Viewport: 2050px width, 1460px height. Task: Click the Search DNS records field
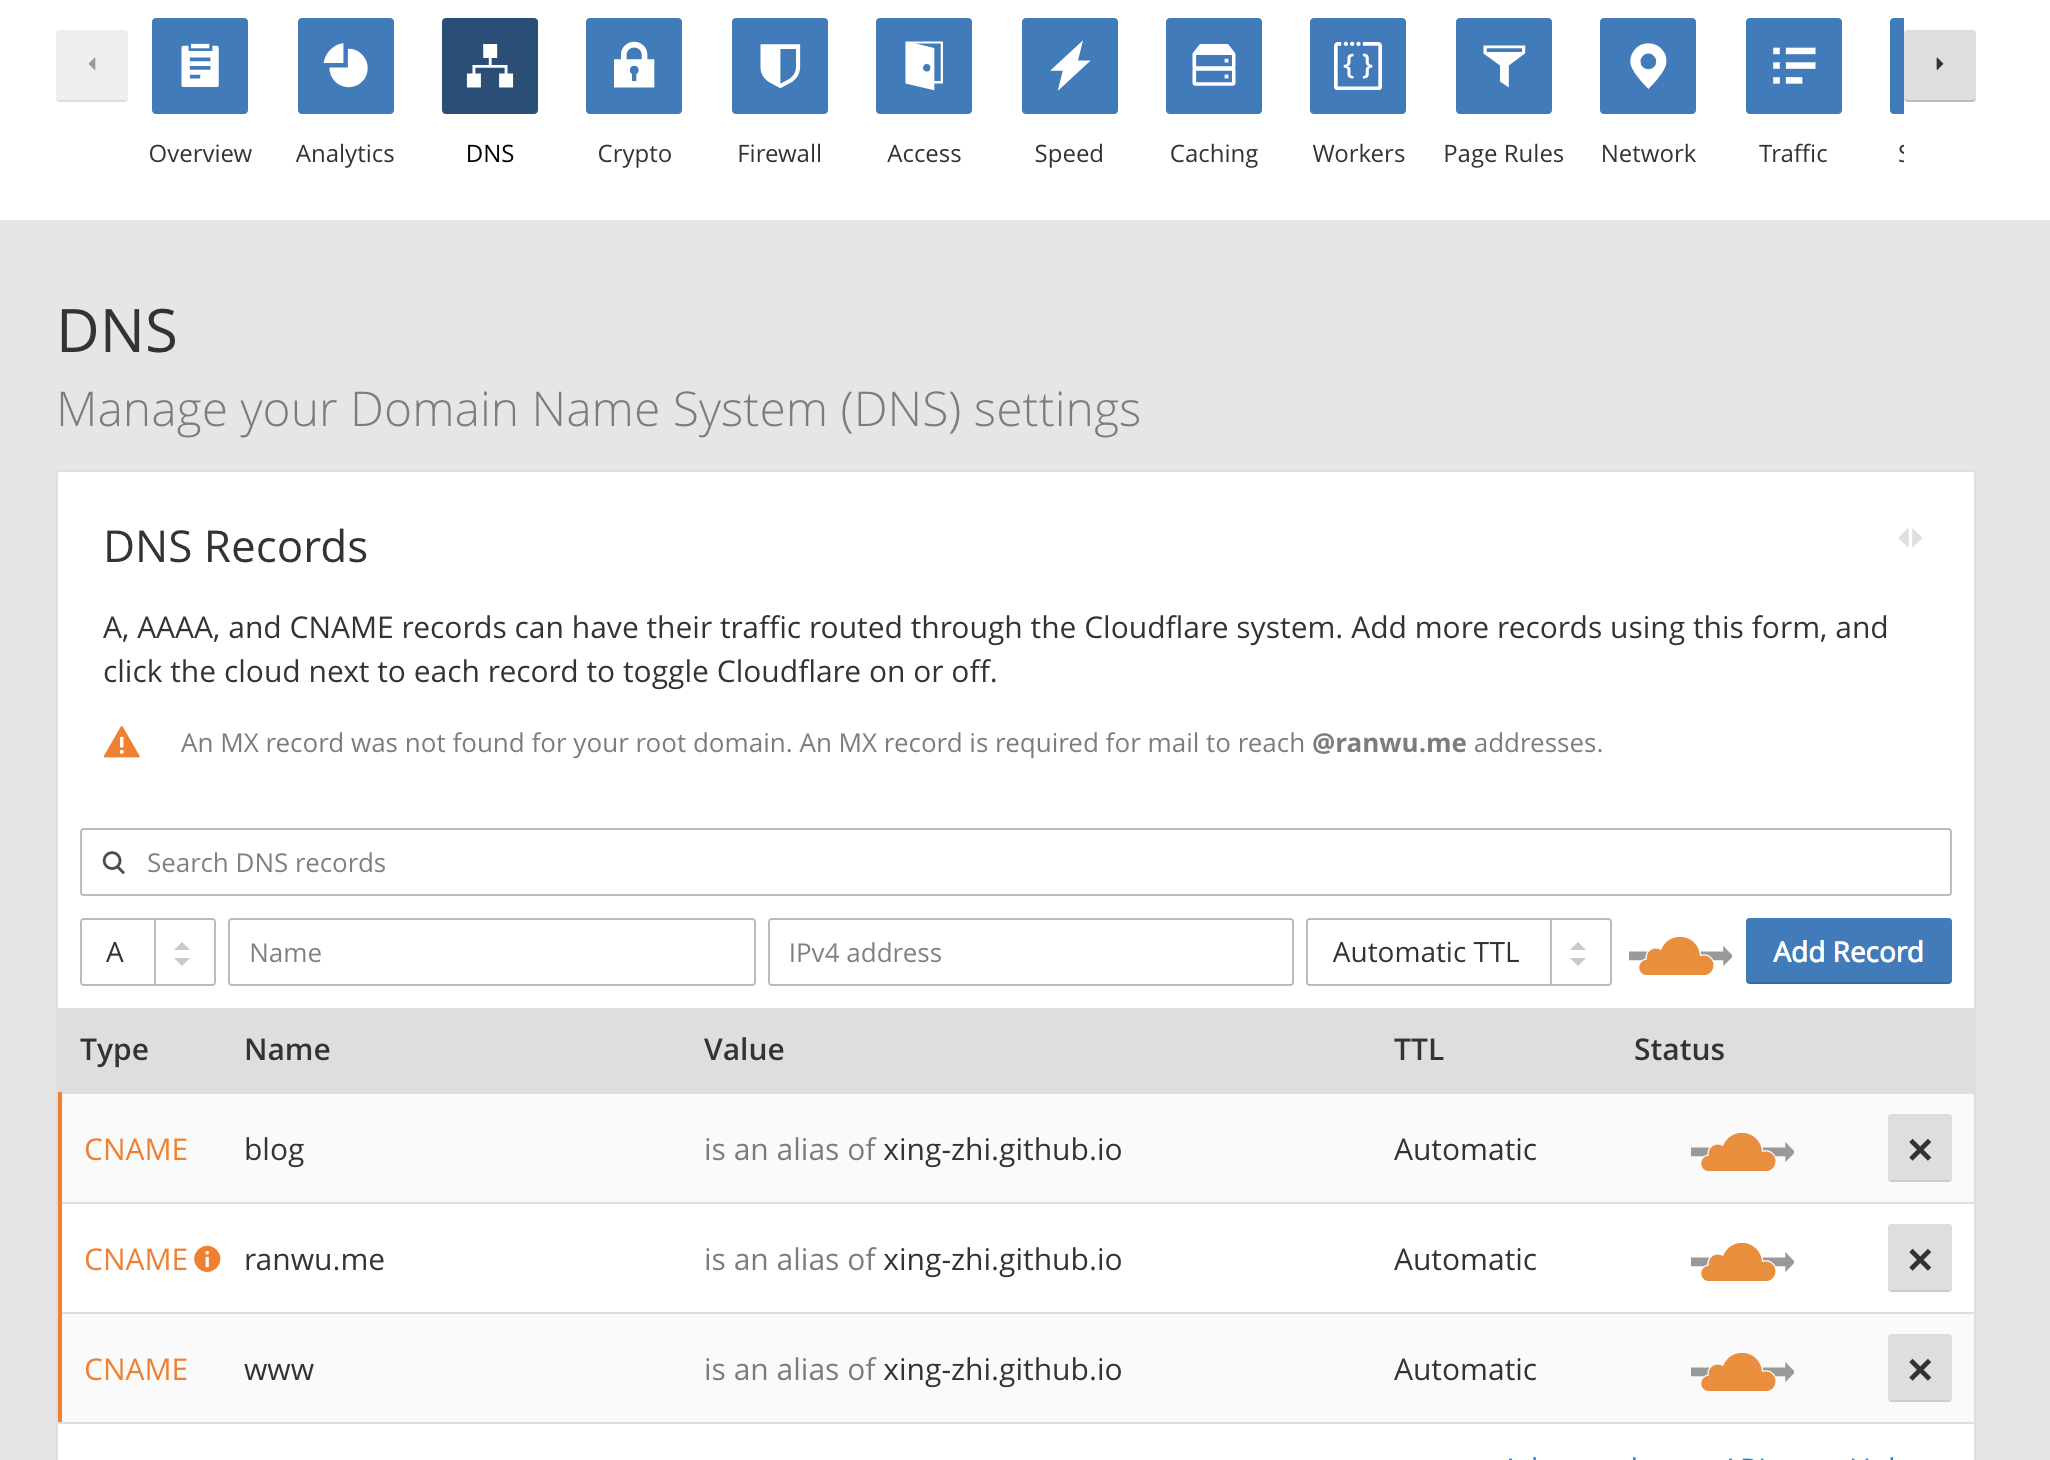(x=1015, y=862)
